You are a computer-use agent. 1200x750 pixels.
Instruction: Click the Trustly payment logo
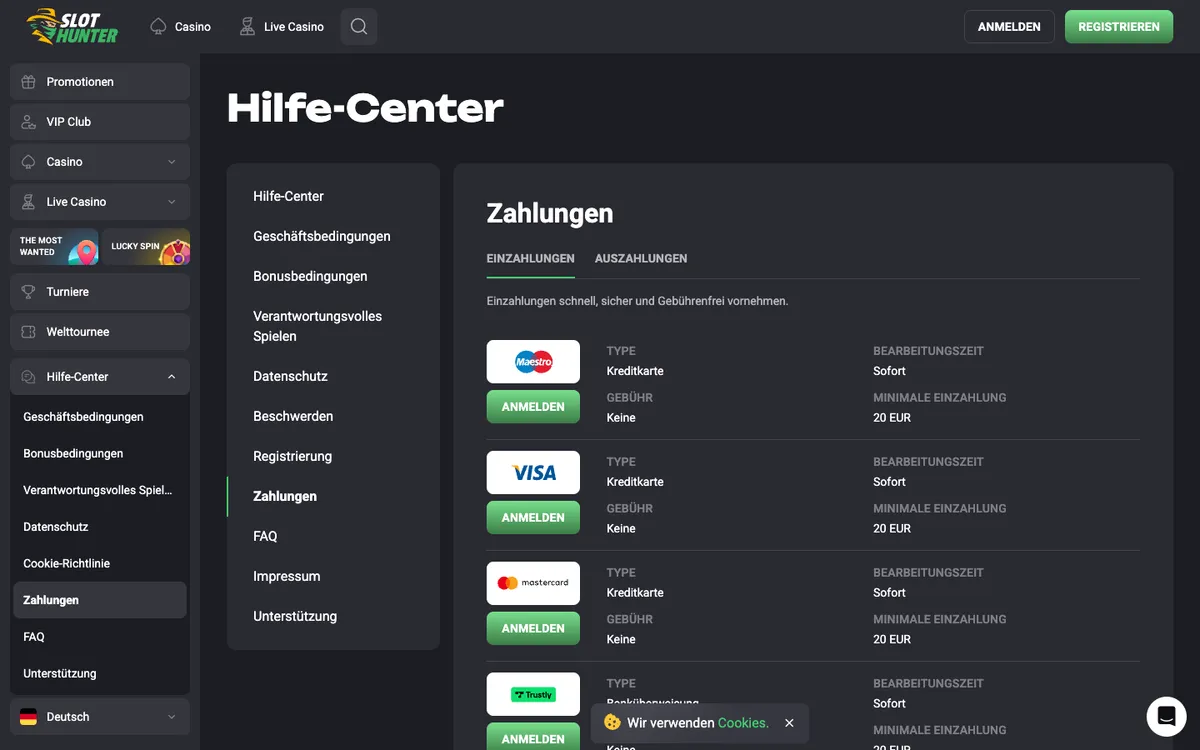point(533,694)
